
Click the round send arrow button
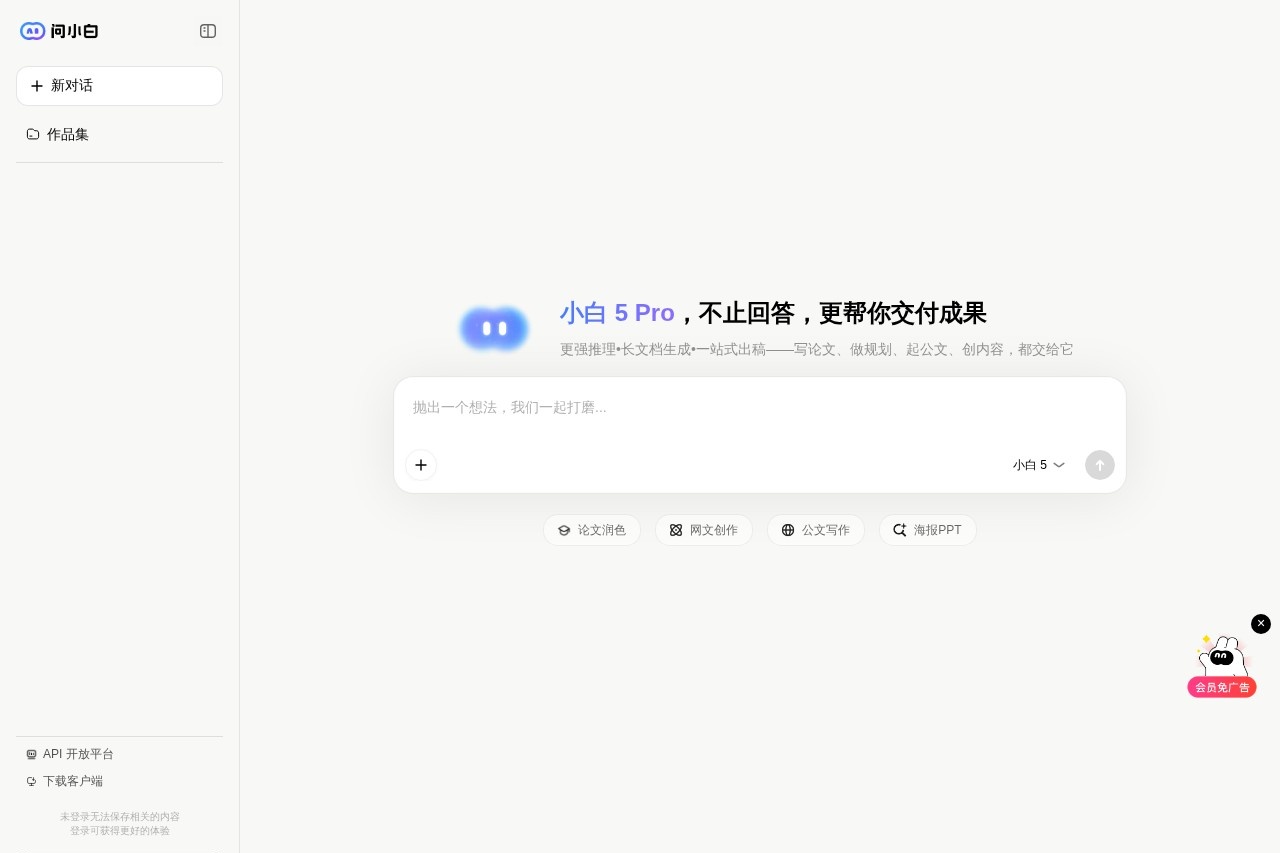(x=1100, y=465)
